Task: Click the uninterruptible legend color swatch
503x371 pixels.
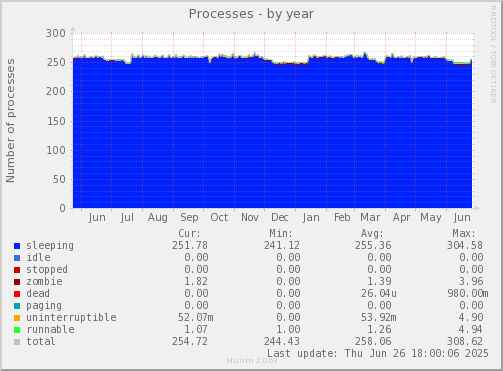Action: pos(17,318)
